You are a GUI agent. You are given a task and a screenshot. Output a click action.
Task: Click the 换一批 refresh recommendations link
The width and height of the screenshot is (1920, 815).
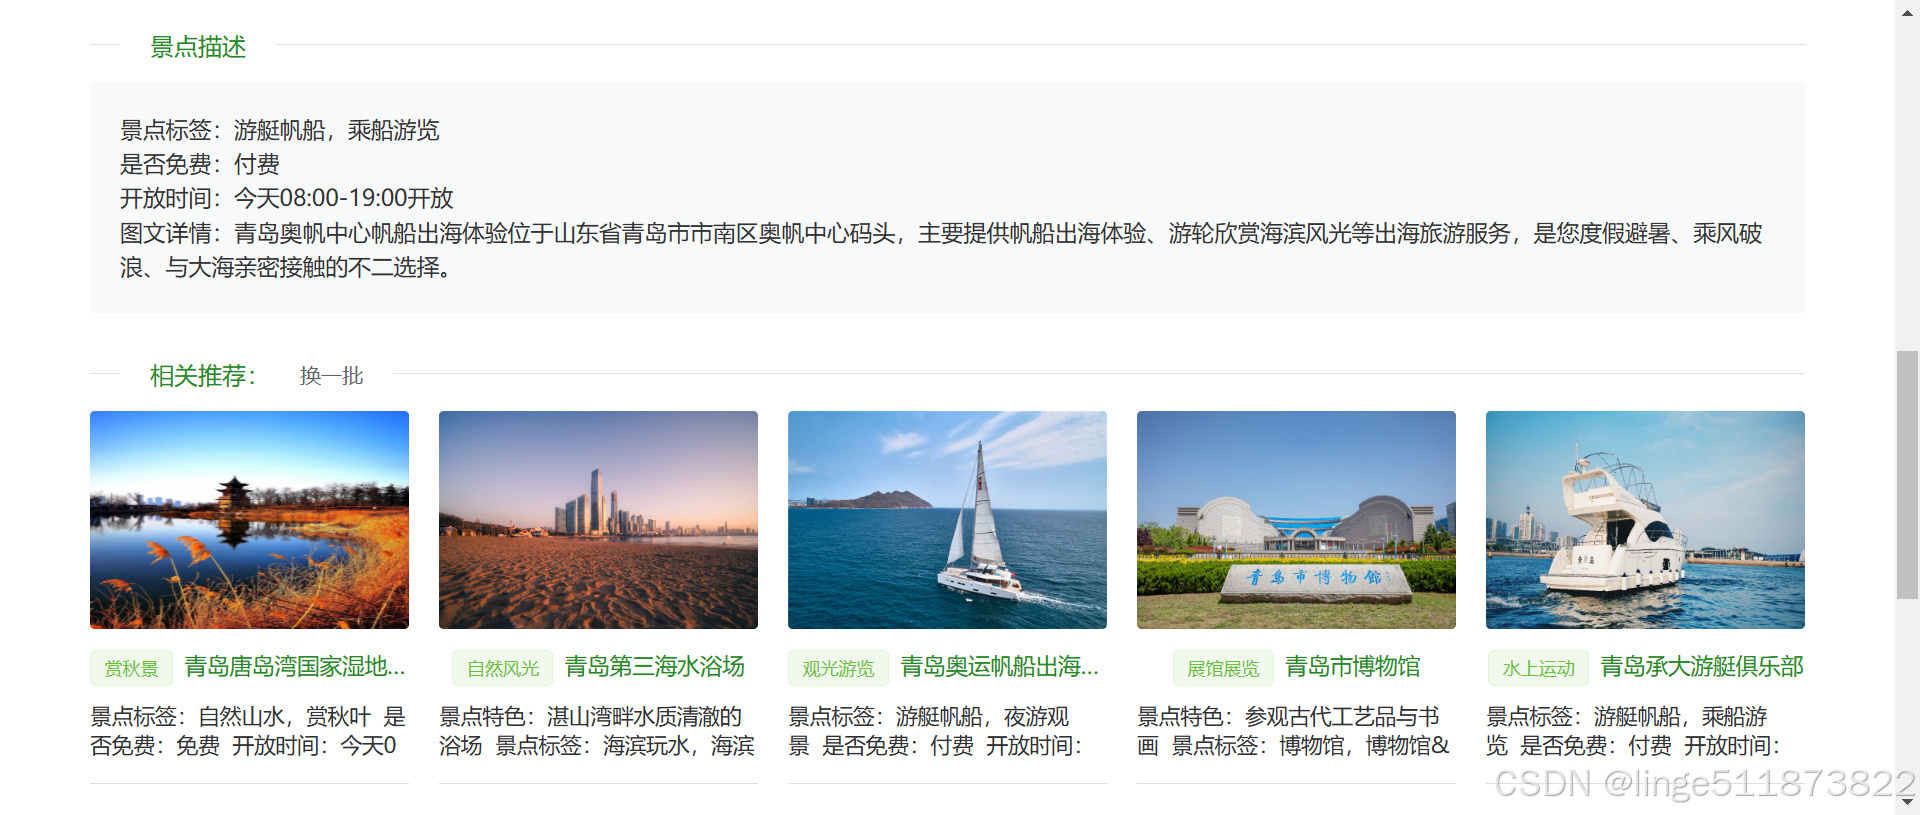click(331, 376)
